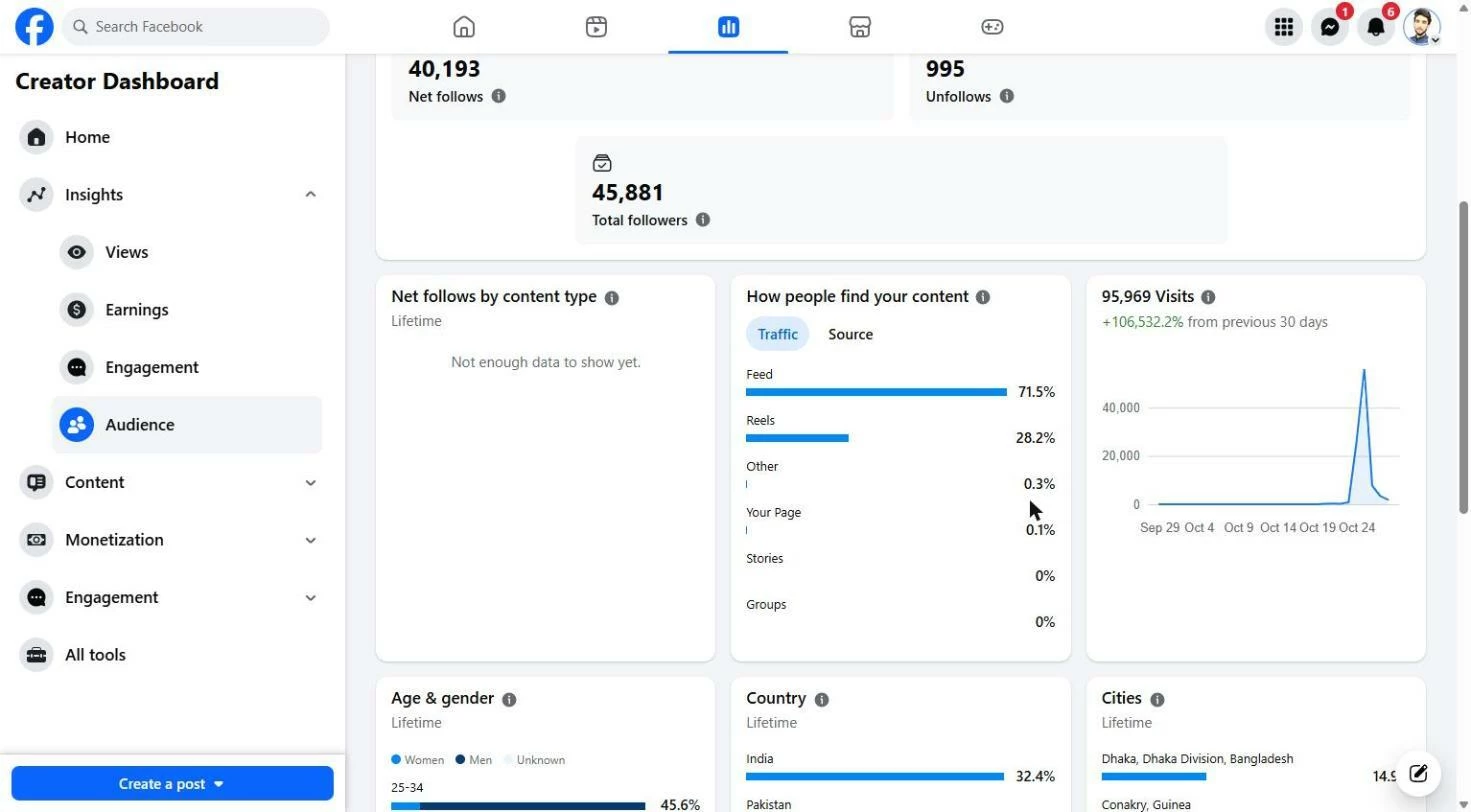This screenshot has height=812, width=1471.
Task: Open the notifications bell
Action: (1375, 27)
